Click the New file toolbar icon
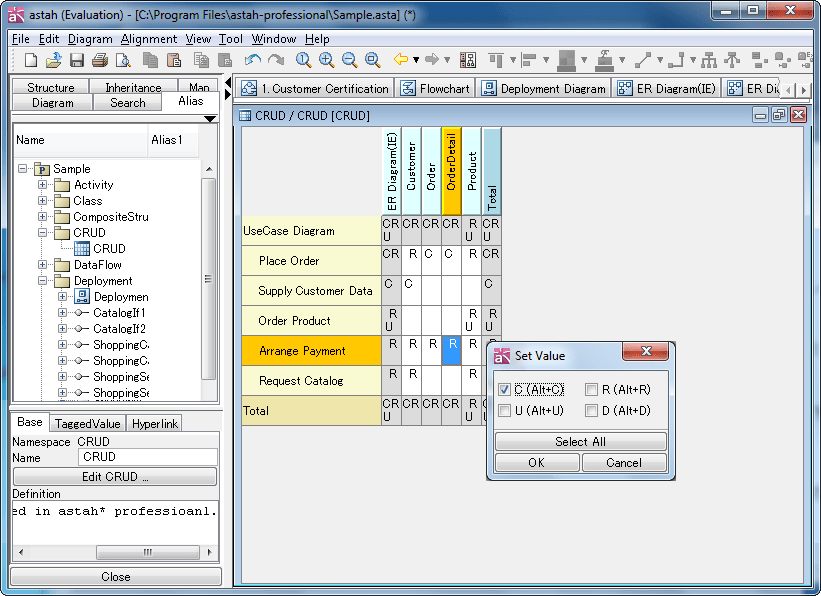Screen dimensions: 821x596 point(30,61)
